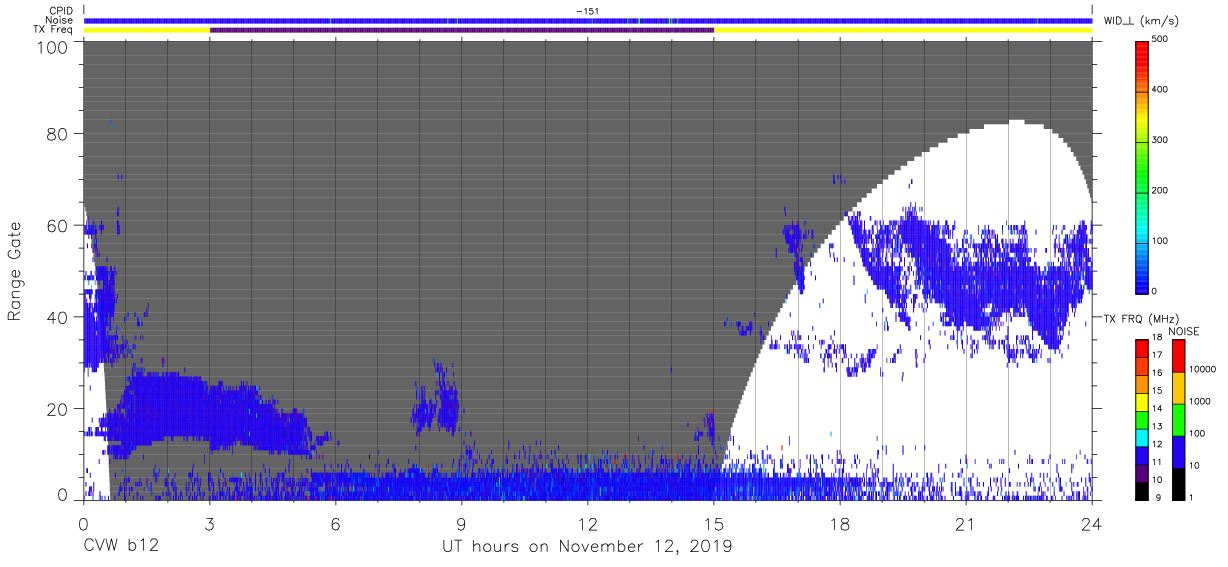Select the yellow swatch in TX FRQ legend

coord(1142,400)
